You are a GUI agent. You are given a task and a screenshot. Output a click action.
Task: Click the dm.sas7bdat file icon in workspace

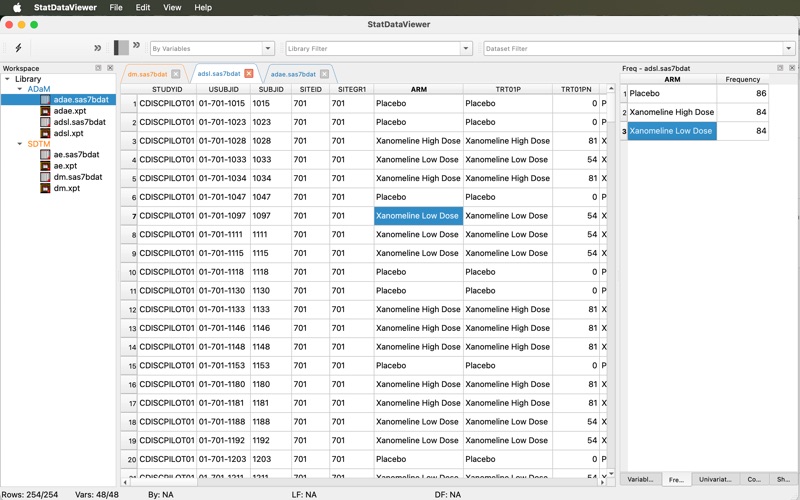[x=45, y=177]
